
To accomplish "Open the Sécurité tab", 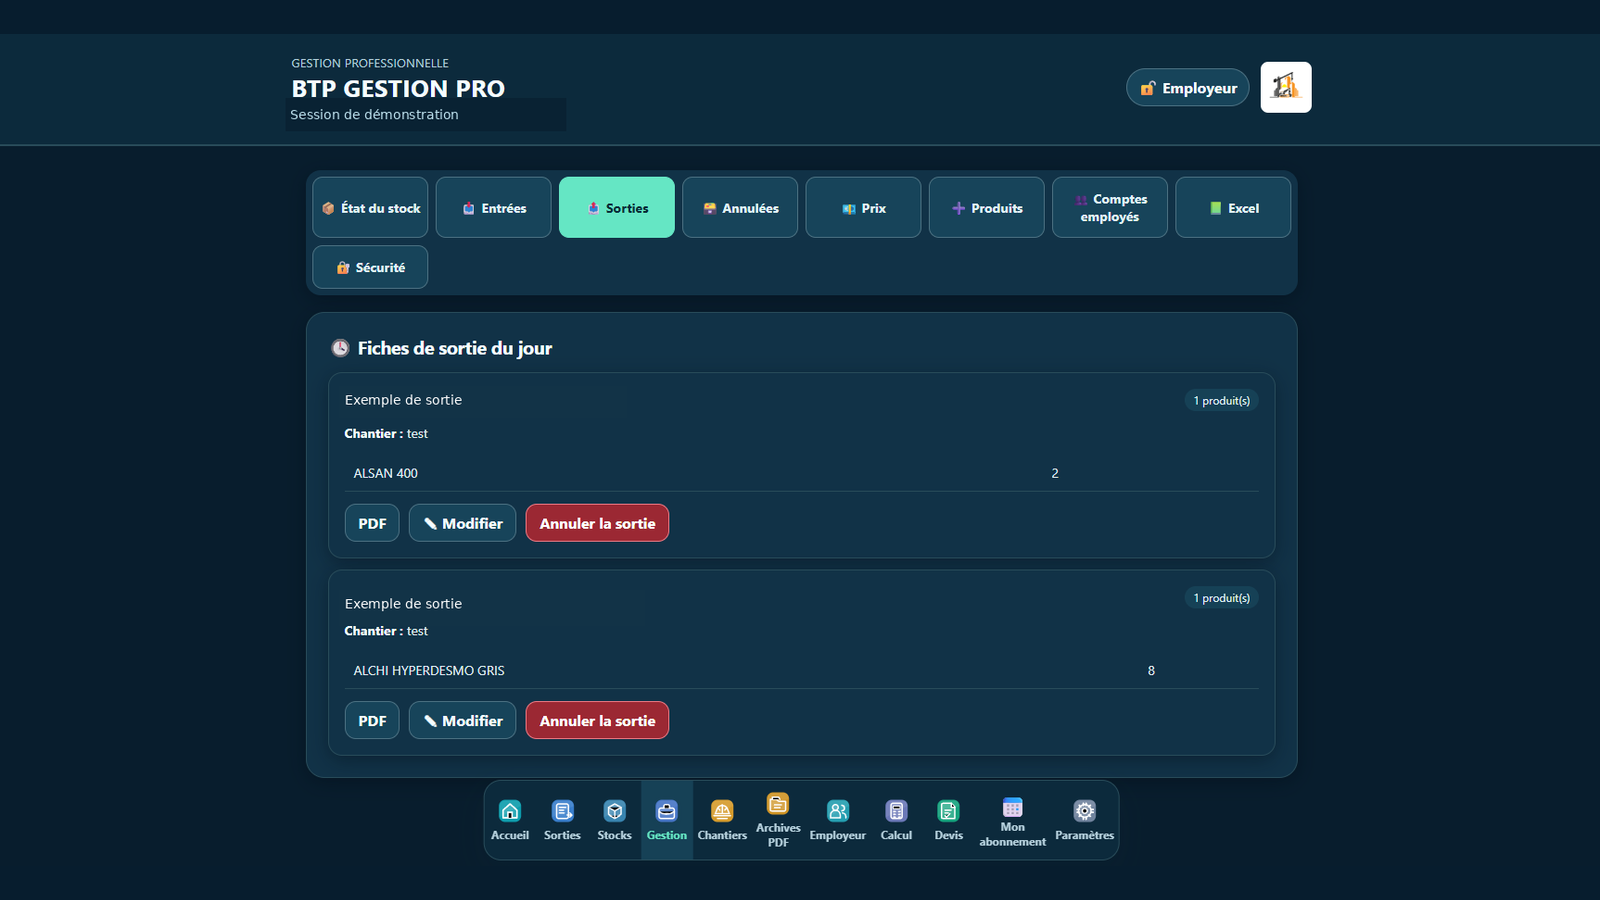I will (x=370, y=267).
